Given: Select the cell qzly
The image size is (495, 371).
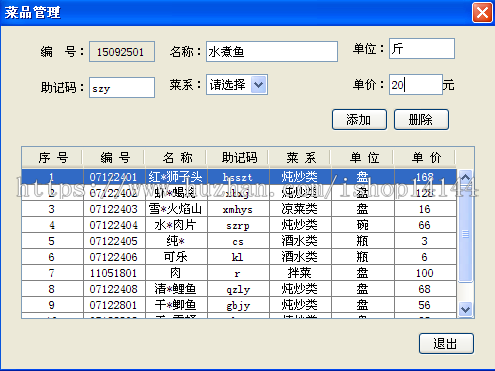Looking at the screenshot, I should tap(238, 289).
